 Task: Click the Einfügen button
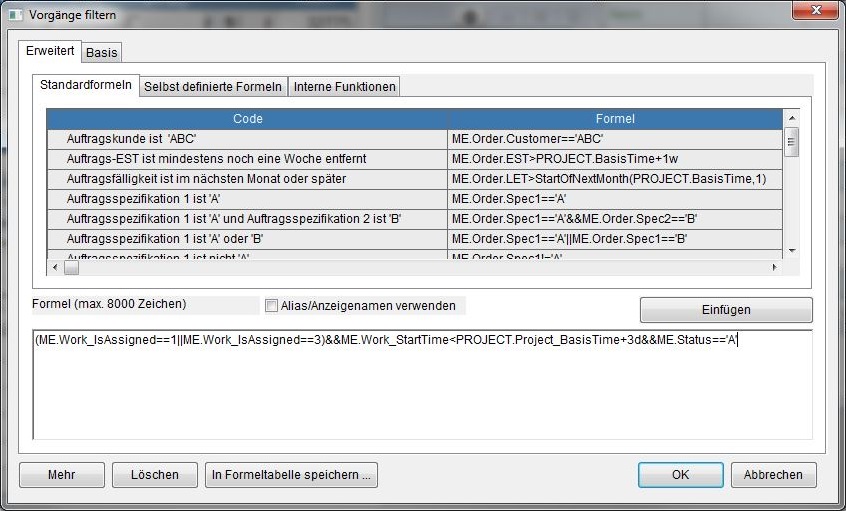(x=725, y=309)
